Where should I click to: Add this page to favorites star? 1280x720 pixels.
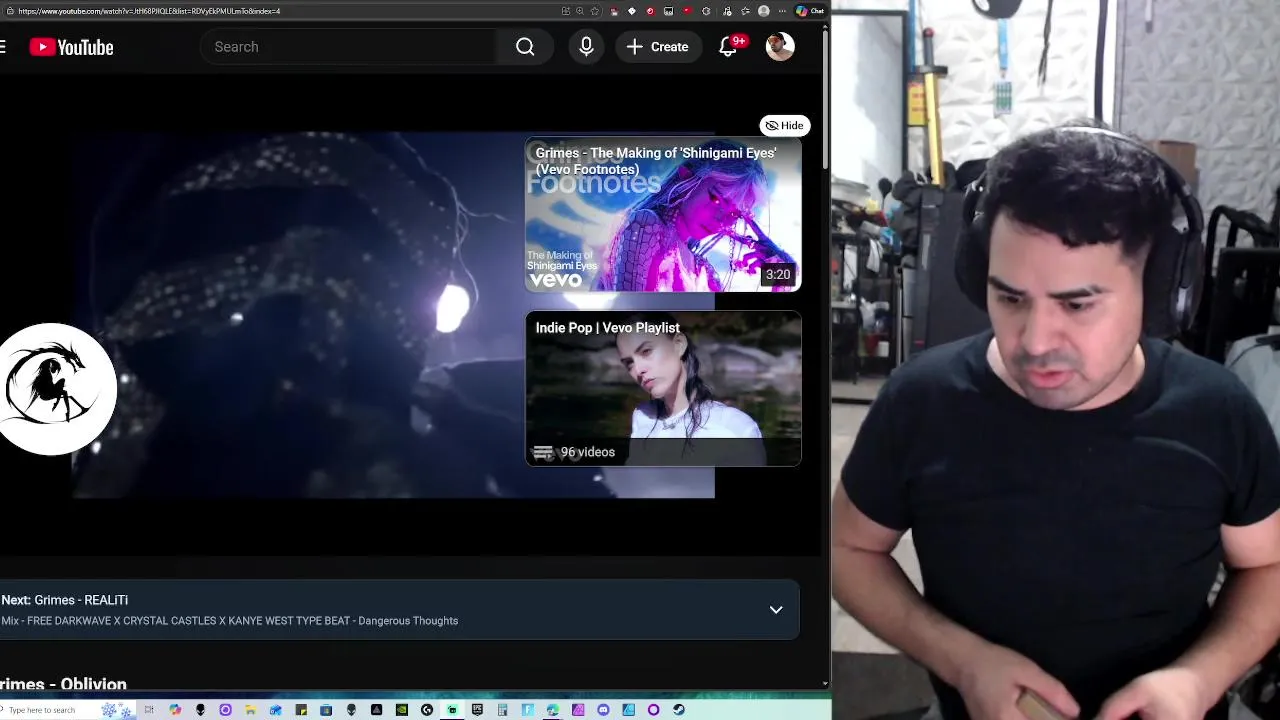(x=595, y=11)
